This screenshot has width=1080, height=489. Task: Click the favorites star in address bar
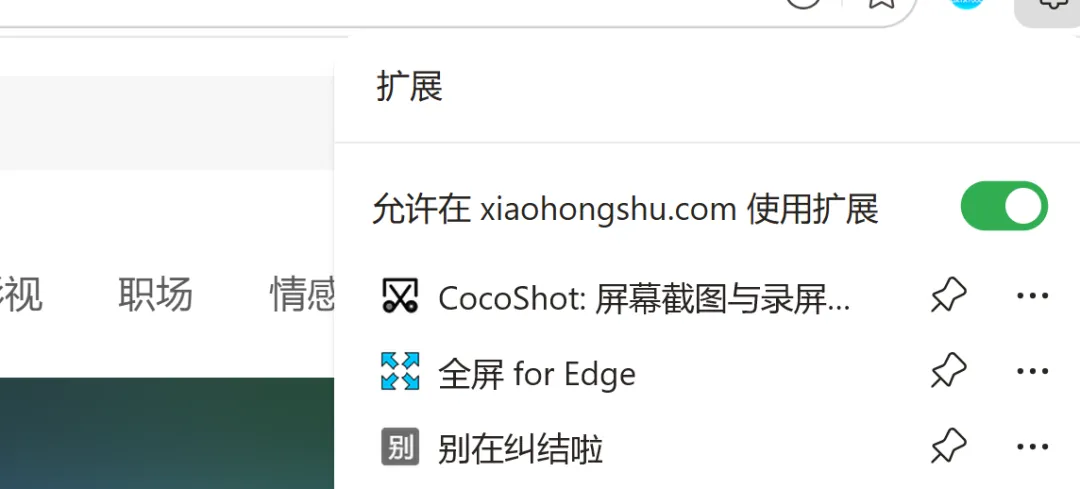coord(880,3)
